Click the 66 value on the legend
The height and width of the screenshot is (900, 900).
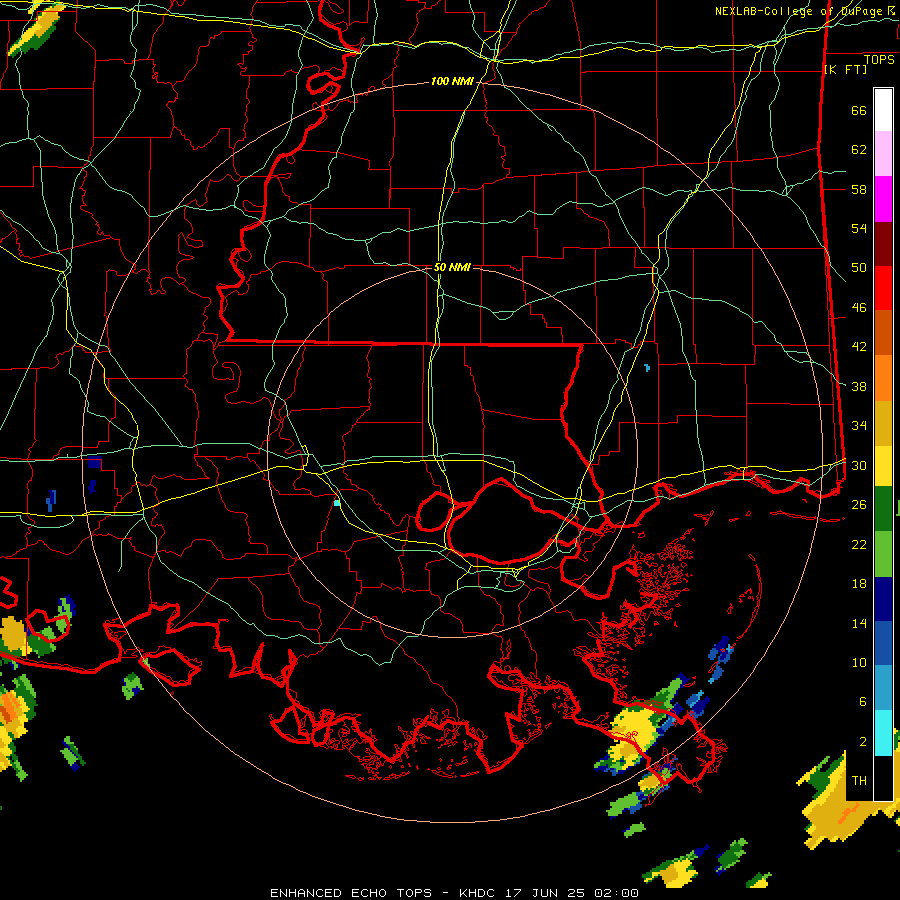tap(859, 110)
